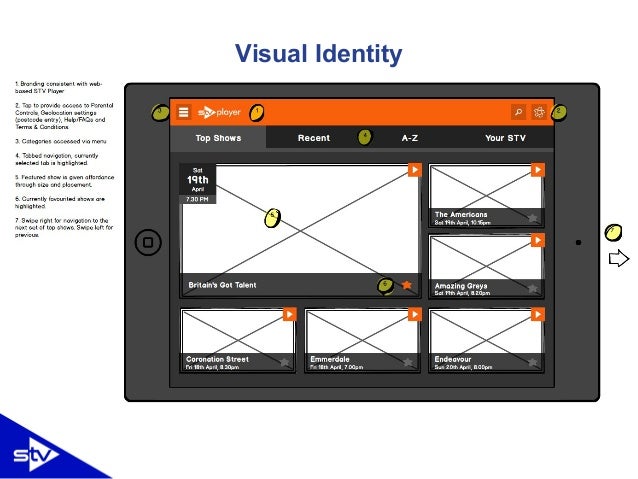Favourite Endeavour with star
This screenshot has height=479, width=638.
point(533,362)
